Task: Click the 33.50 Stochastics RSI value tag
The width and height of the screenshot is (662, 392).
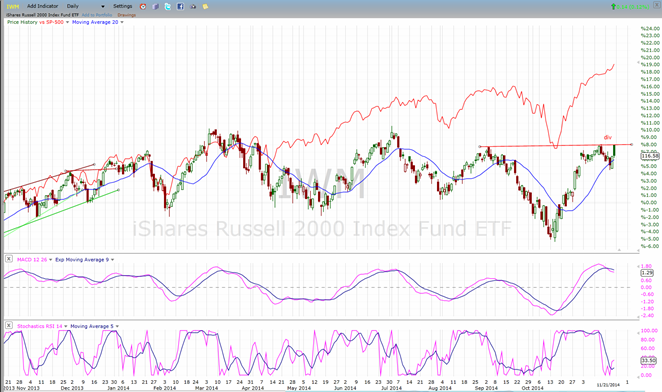Action: [x=648, y=361]
